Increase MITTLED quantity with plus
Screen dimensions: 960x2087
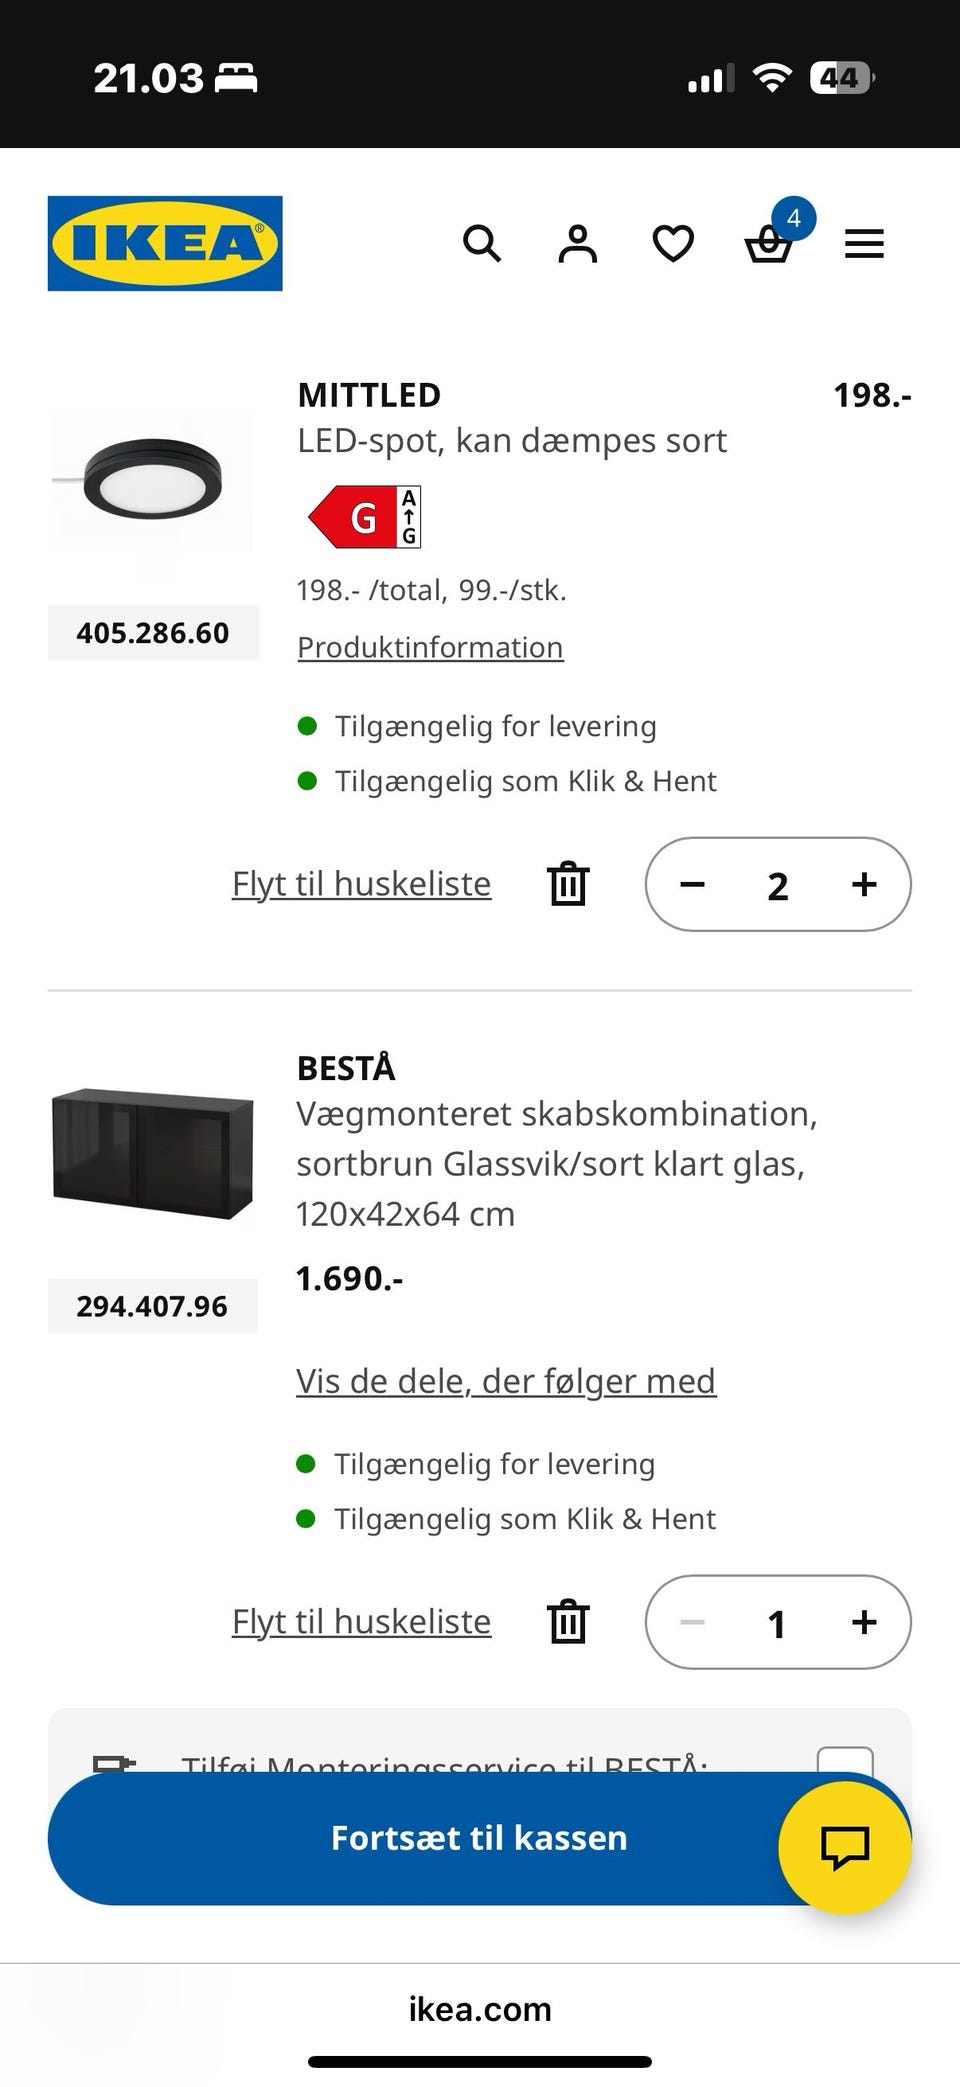click(x=864, y=884)
